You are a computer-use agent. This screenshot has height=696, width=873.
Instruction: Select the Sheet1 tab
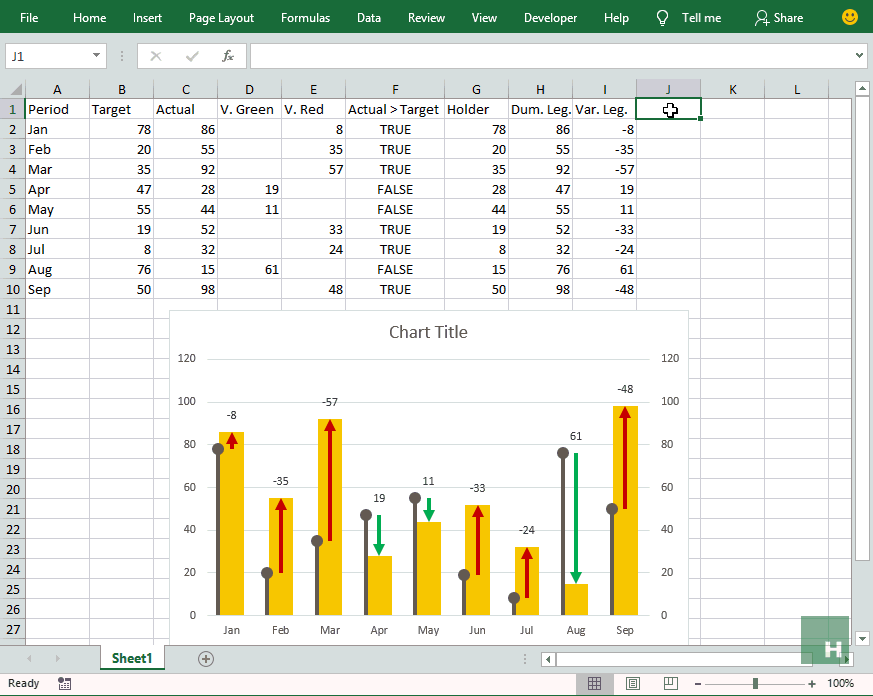[132, 658]
